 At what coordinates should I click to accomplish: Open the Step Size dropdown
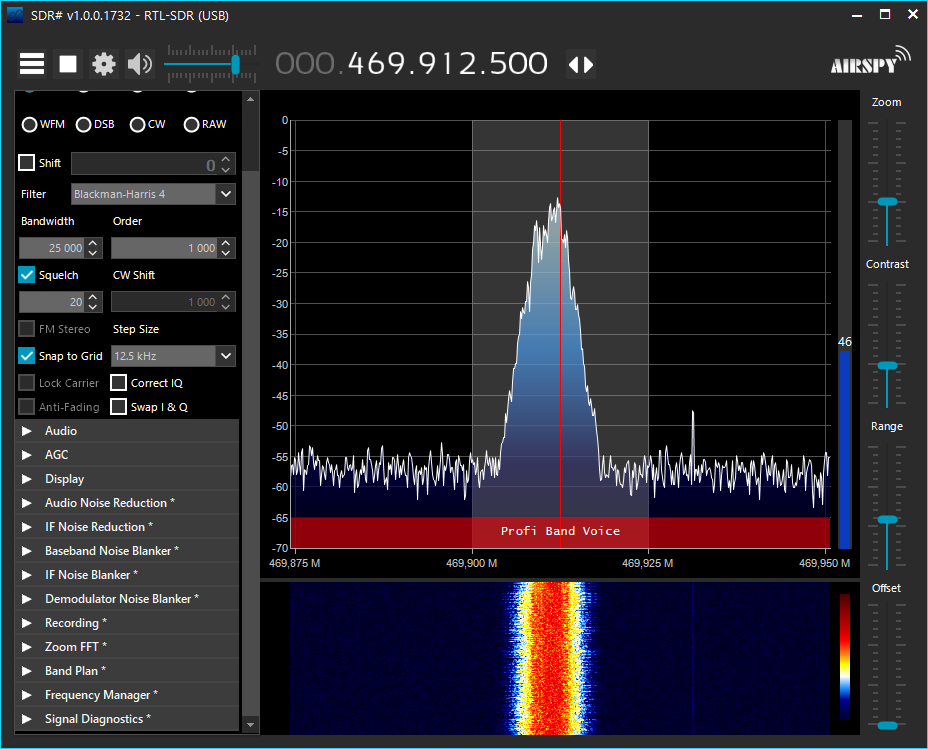pos(225,356)
